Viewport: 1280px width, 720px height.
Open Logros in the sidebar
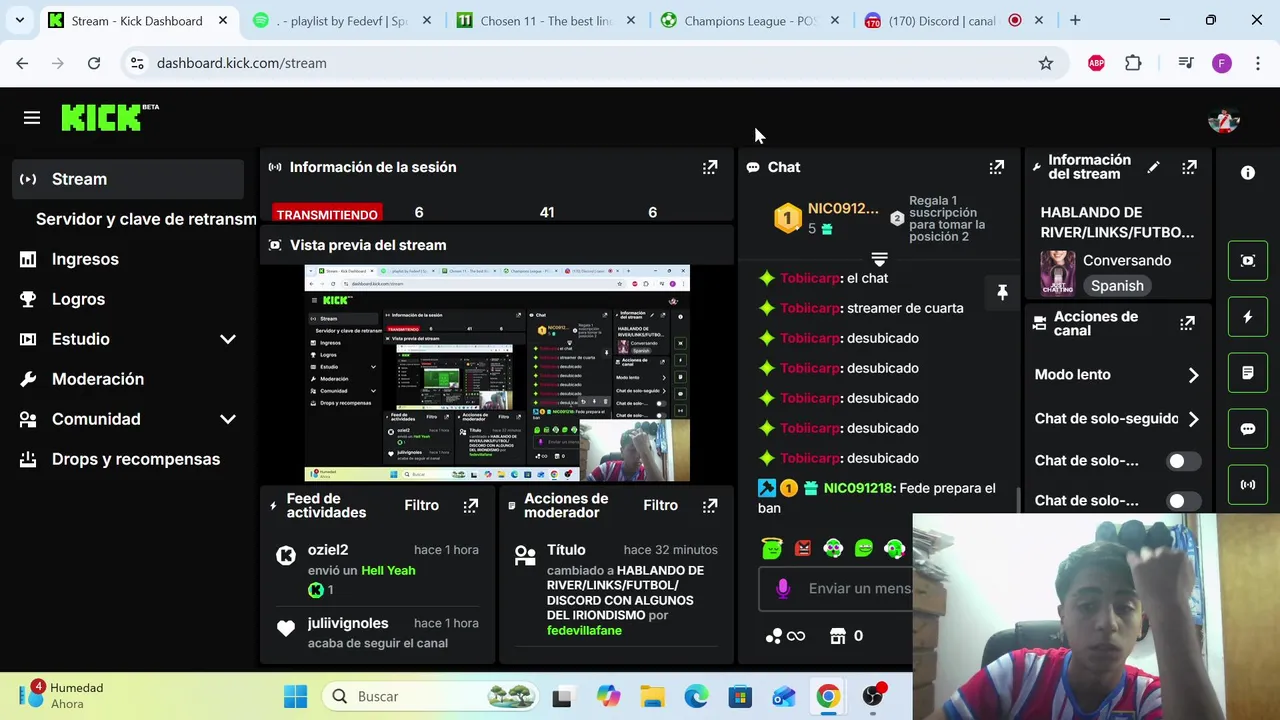(130, 299)
